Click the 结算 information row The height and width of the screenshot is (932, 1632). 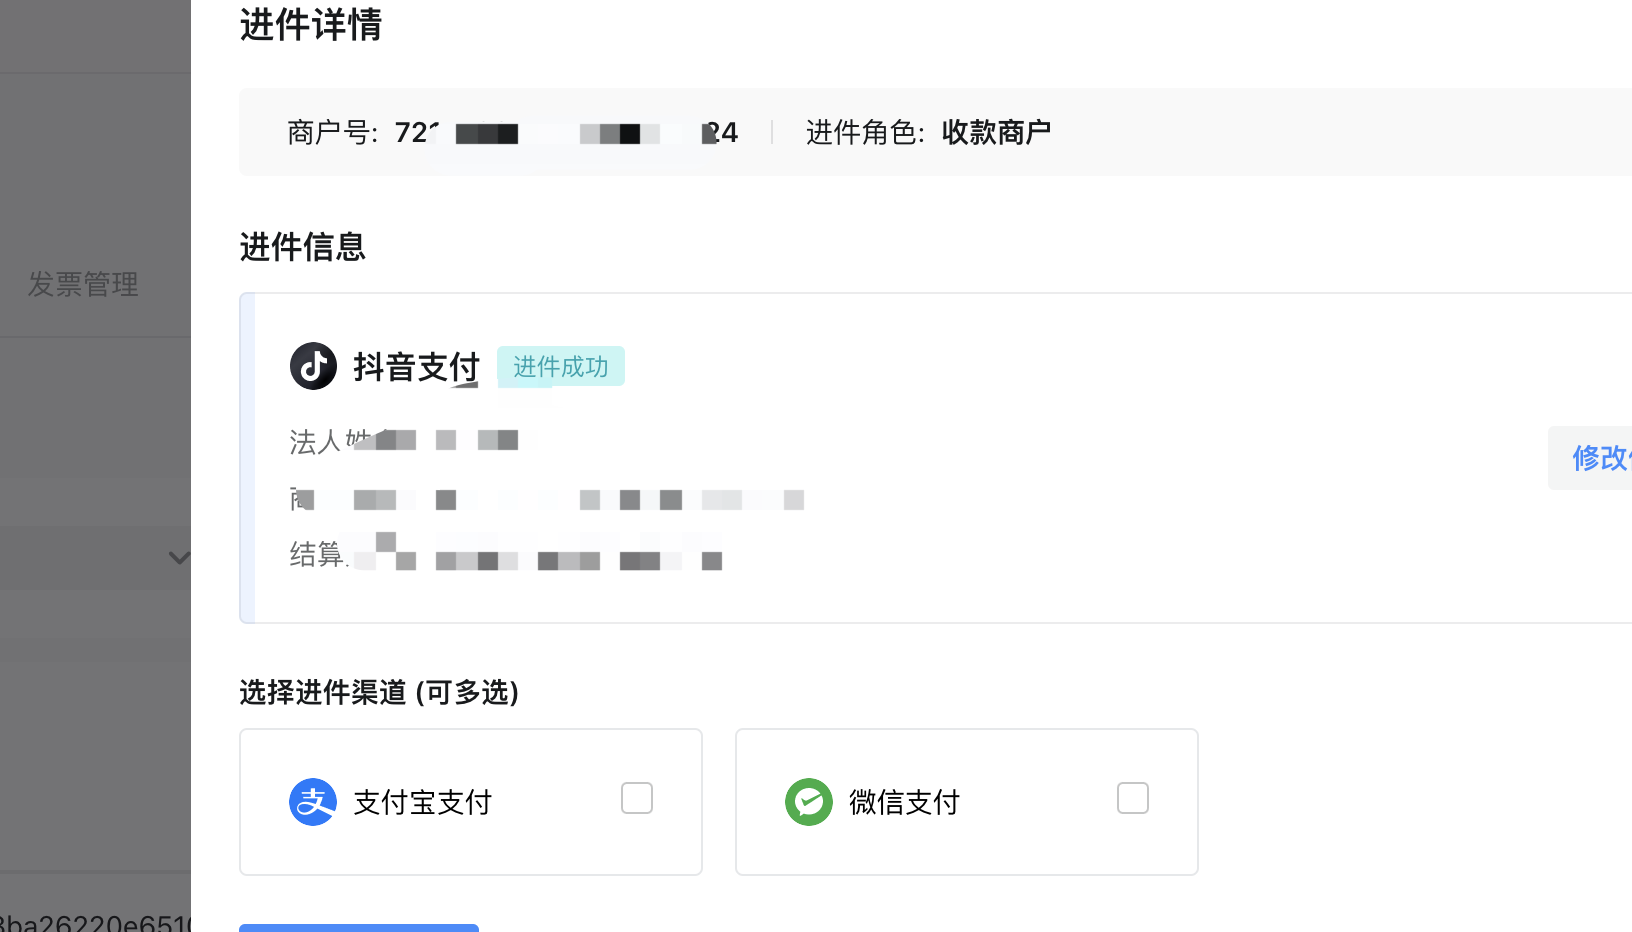point(505,554)
